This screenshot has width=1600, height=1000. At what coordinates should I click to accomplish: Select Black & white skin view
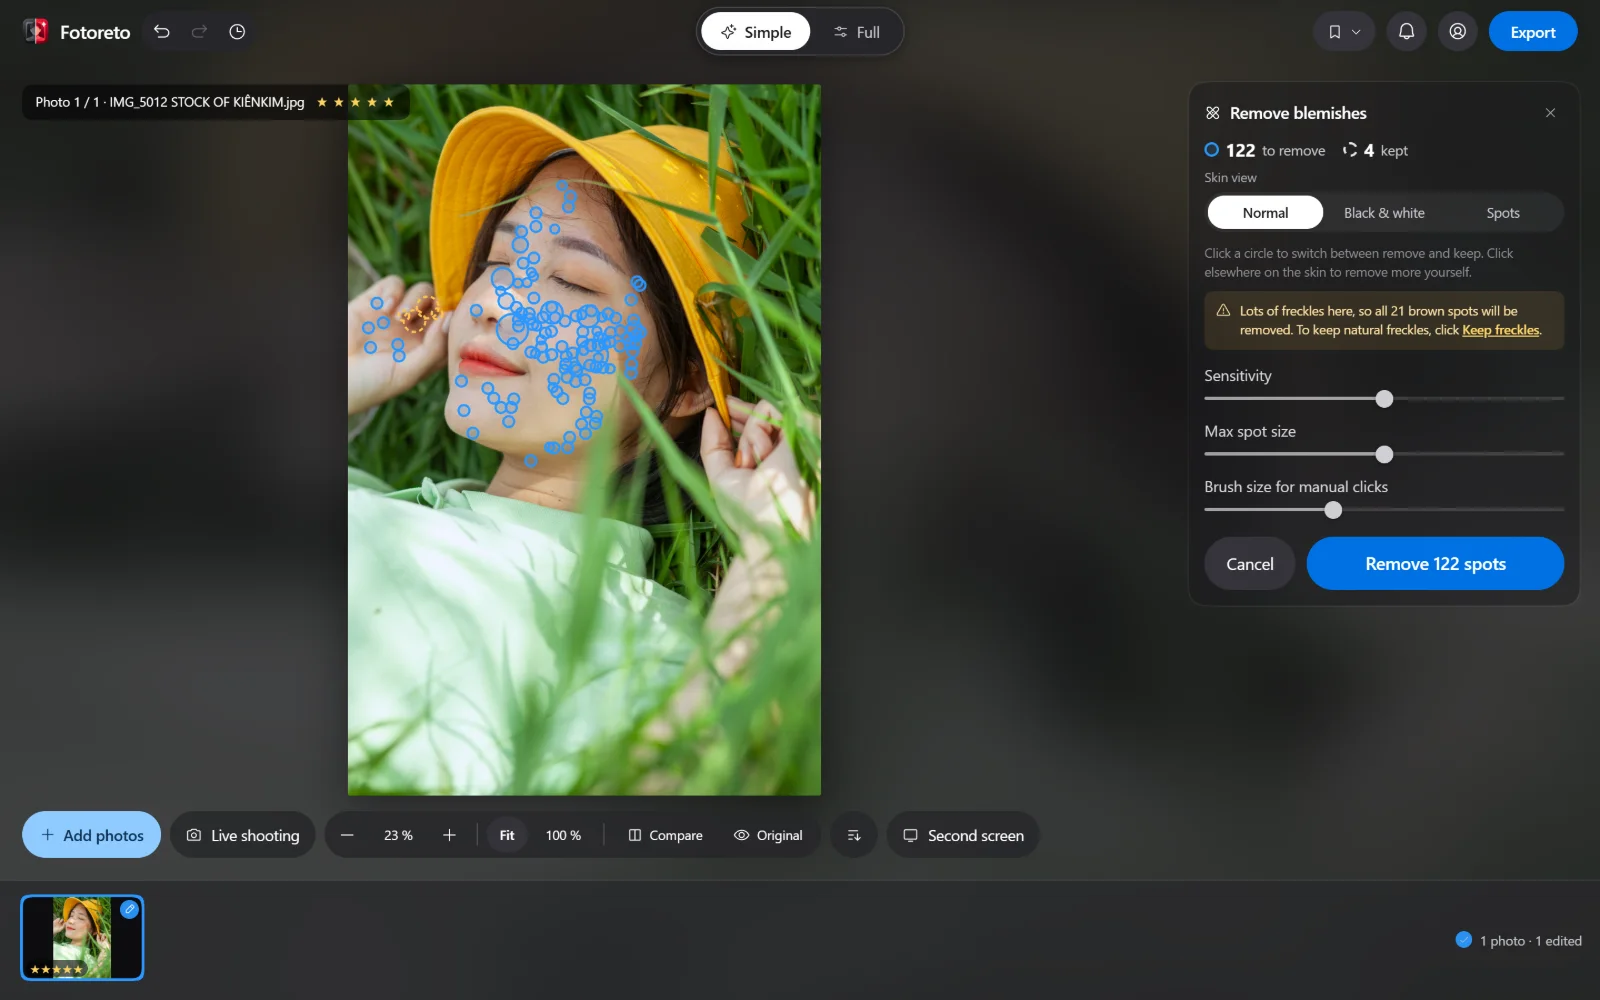pos(1384,213)
